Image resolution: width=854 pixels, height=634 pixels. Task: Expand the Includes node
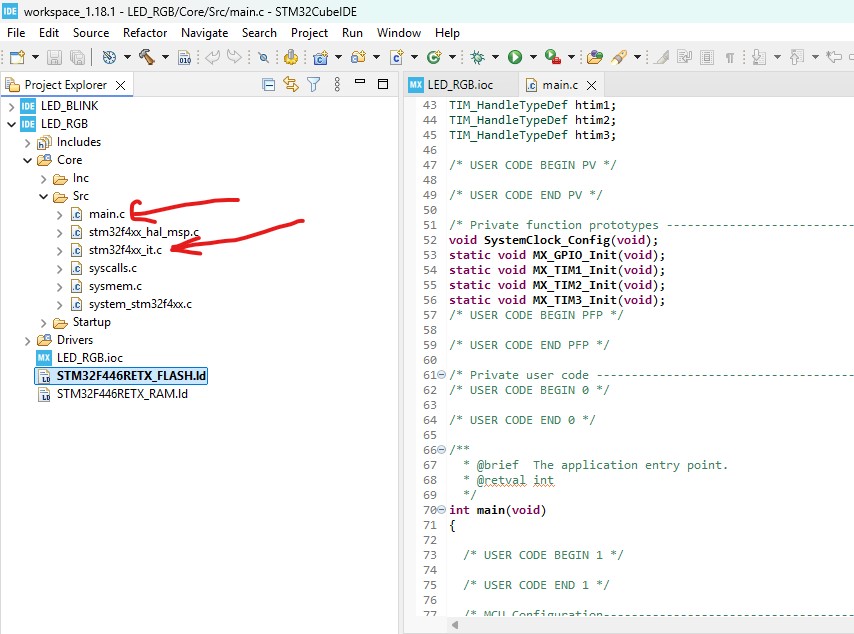[x=27, y=143]
